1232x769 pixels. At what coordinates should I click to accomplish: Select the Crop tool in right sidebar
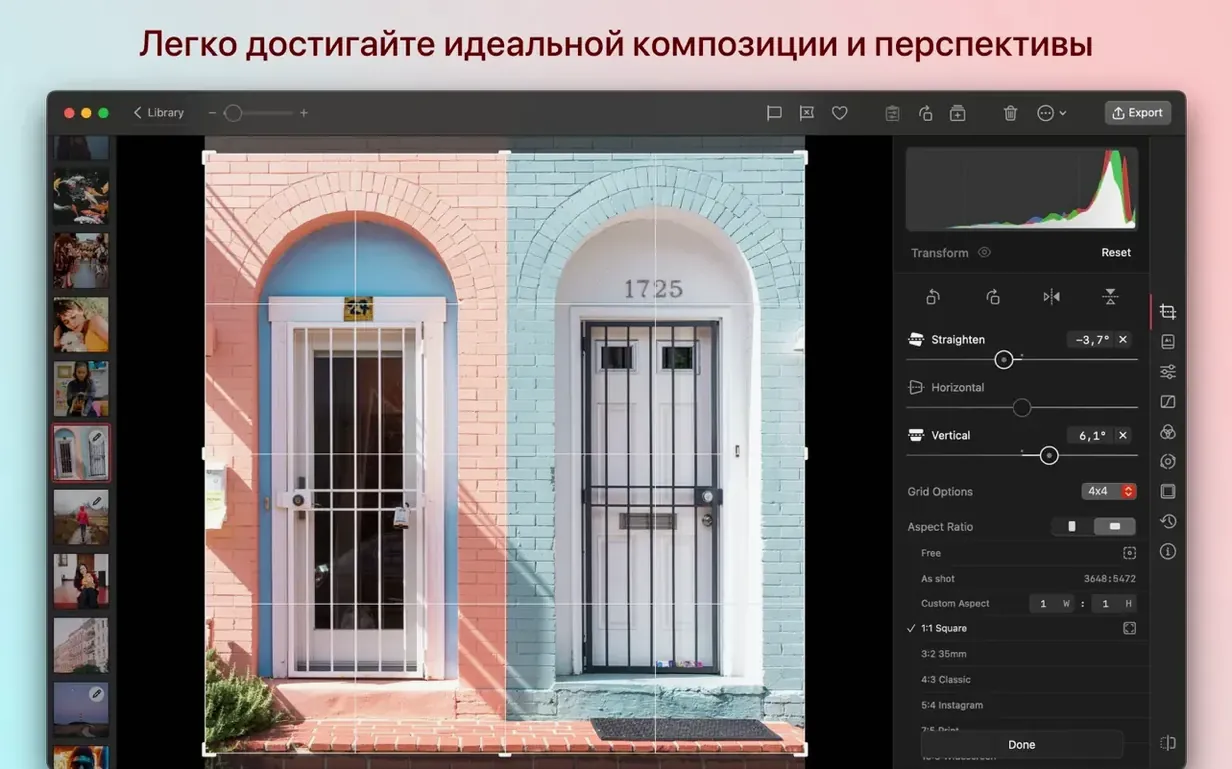[1167, 312]
